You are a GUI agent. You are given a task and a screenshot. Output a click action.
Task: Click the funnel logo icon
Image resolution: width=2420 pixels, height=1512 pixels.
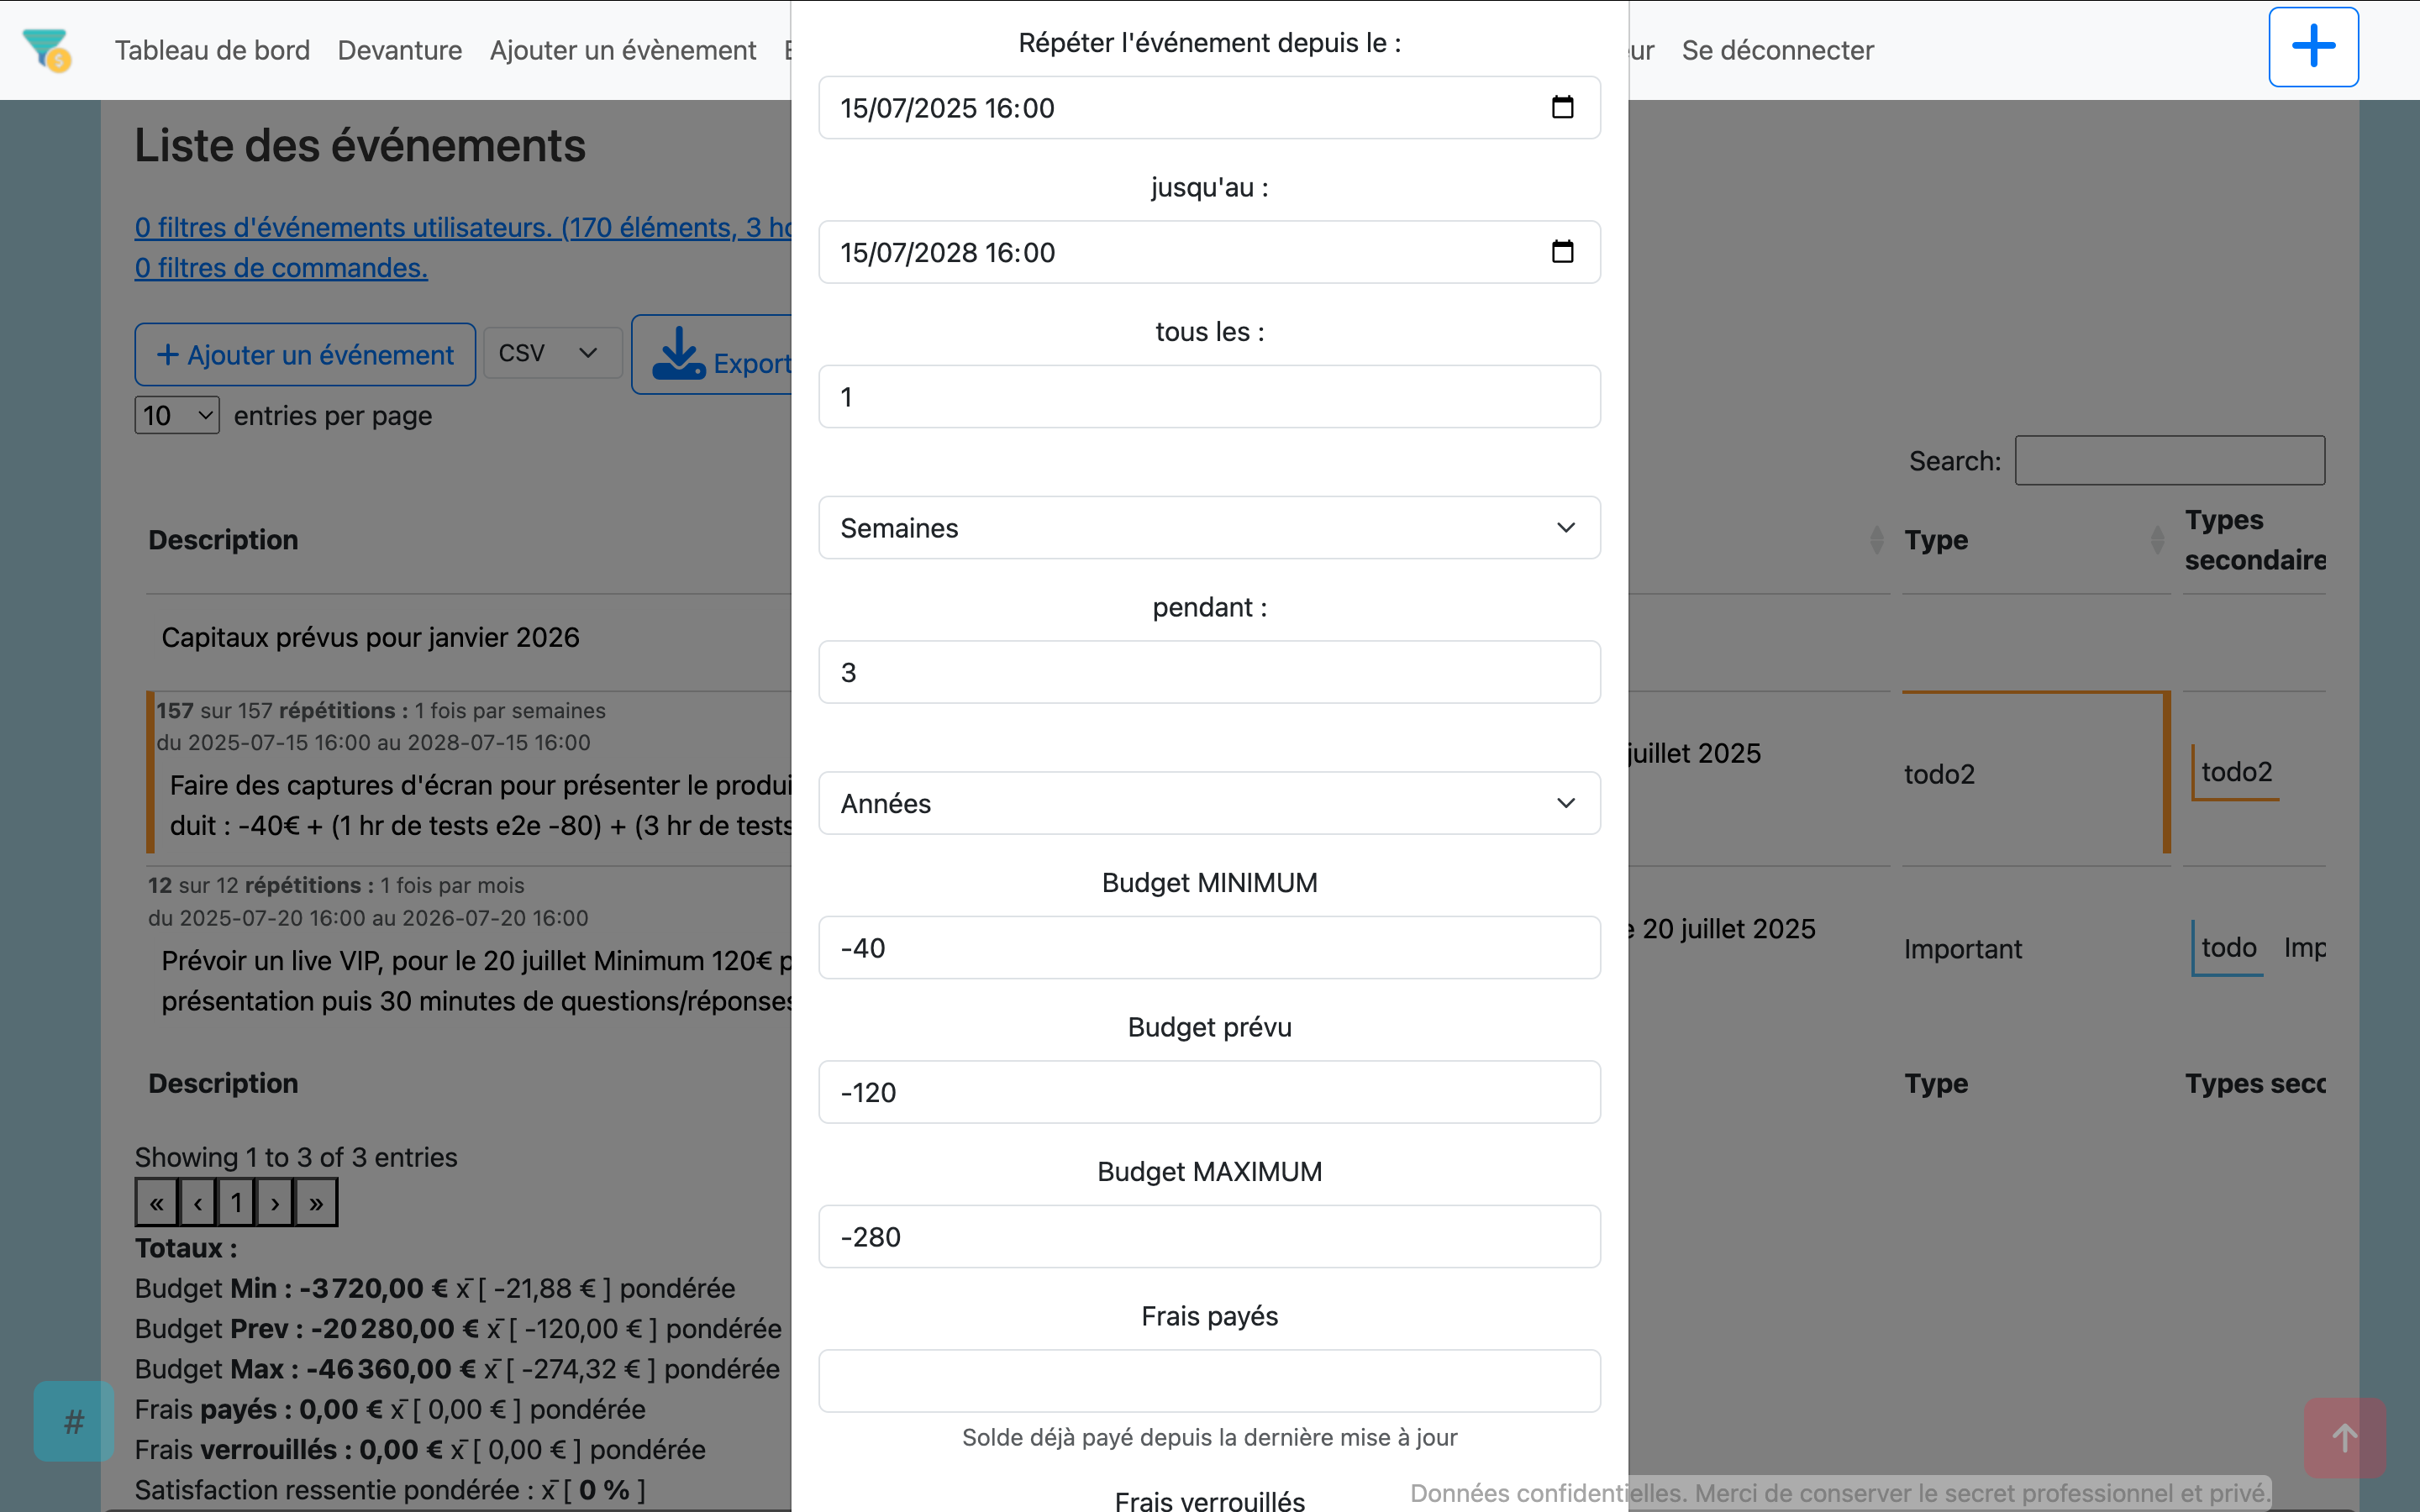tap(47, 49)
